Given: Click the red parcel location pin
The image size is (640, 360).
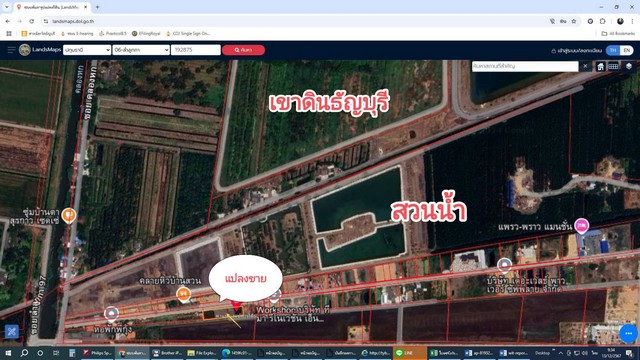Looking at the screenshot, I should 236,306.
